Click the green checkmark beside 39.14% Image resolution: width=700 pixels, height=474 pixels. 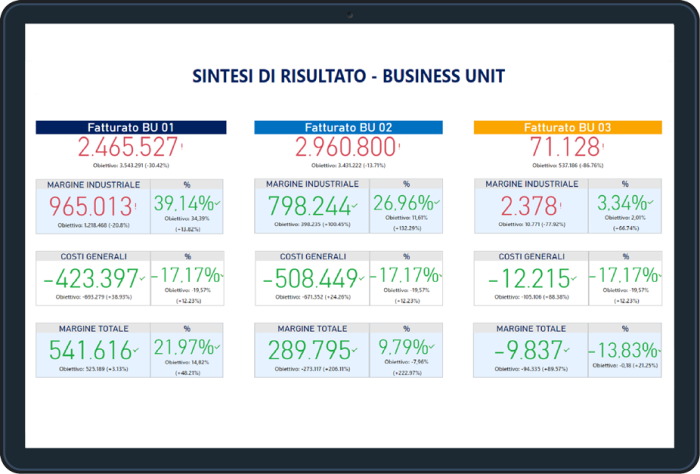click(218, 207)
